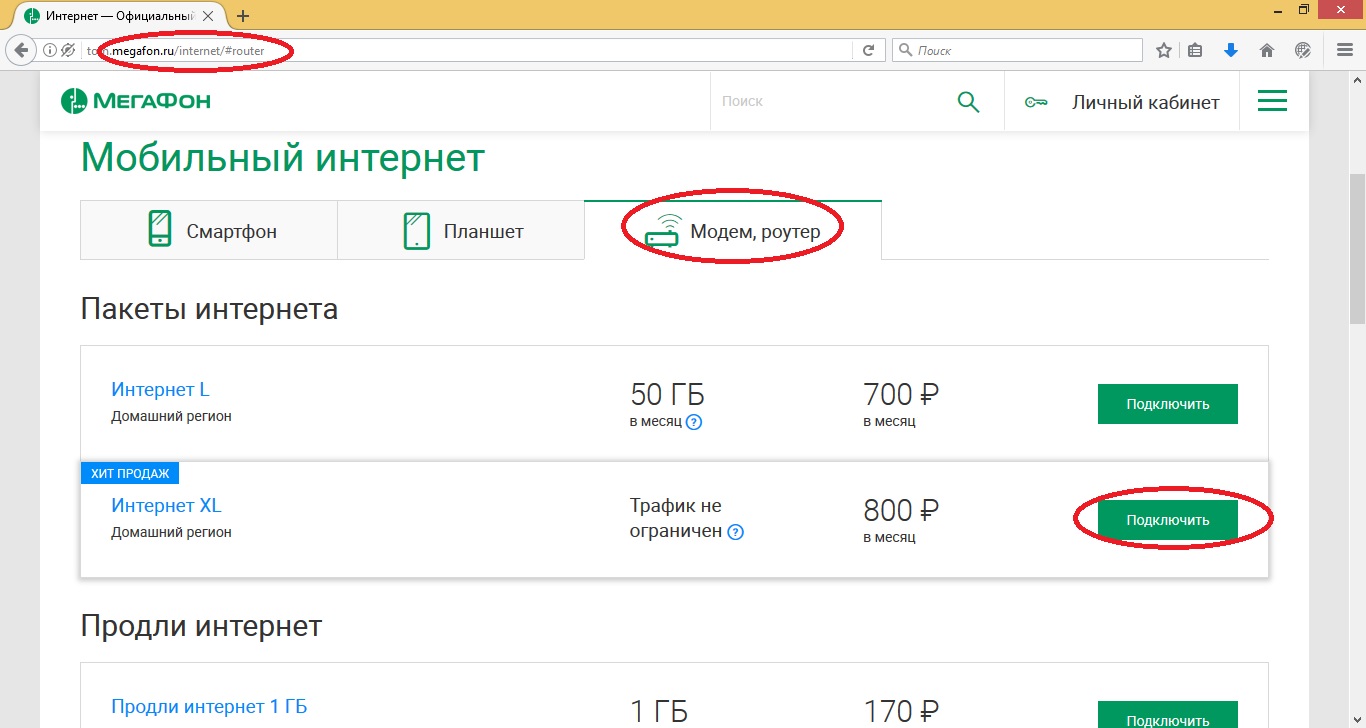Click the question mark near Трафик не ограничен
The height and width of the screenshot is (728, 1366).
coord(735,532)
